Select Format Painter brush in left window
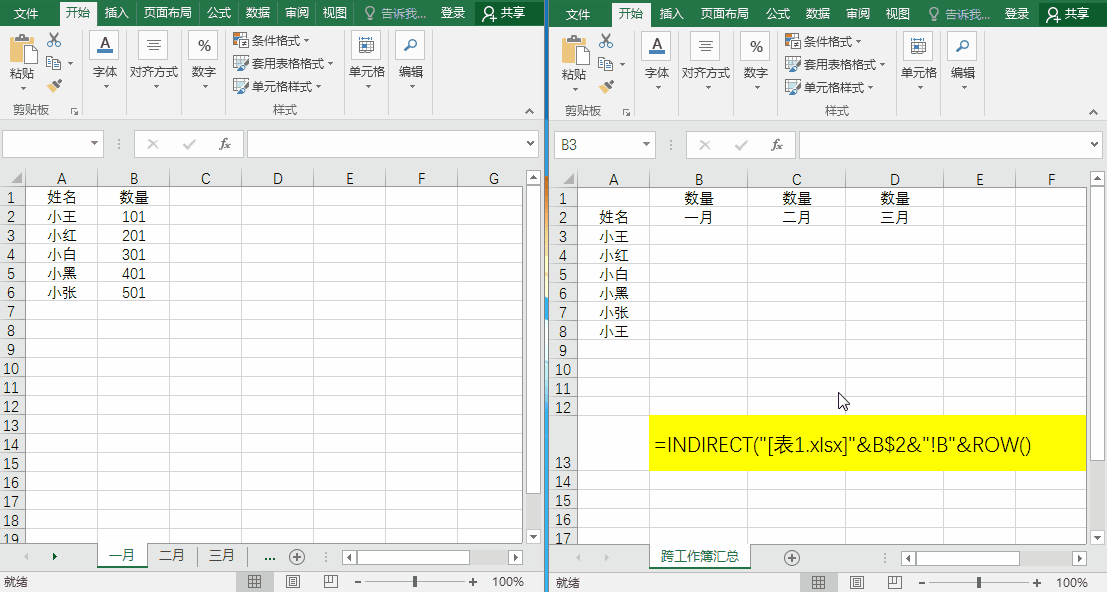The image size is (1107, 592). pyautogui.click(x=54, y=86)
